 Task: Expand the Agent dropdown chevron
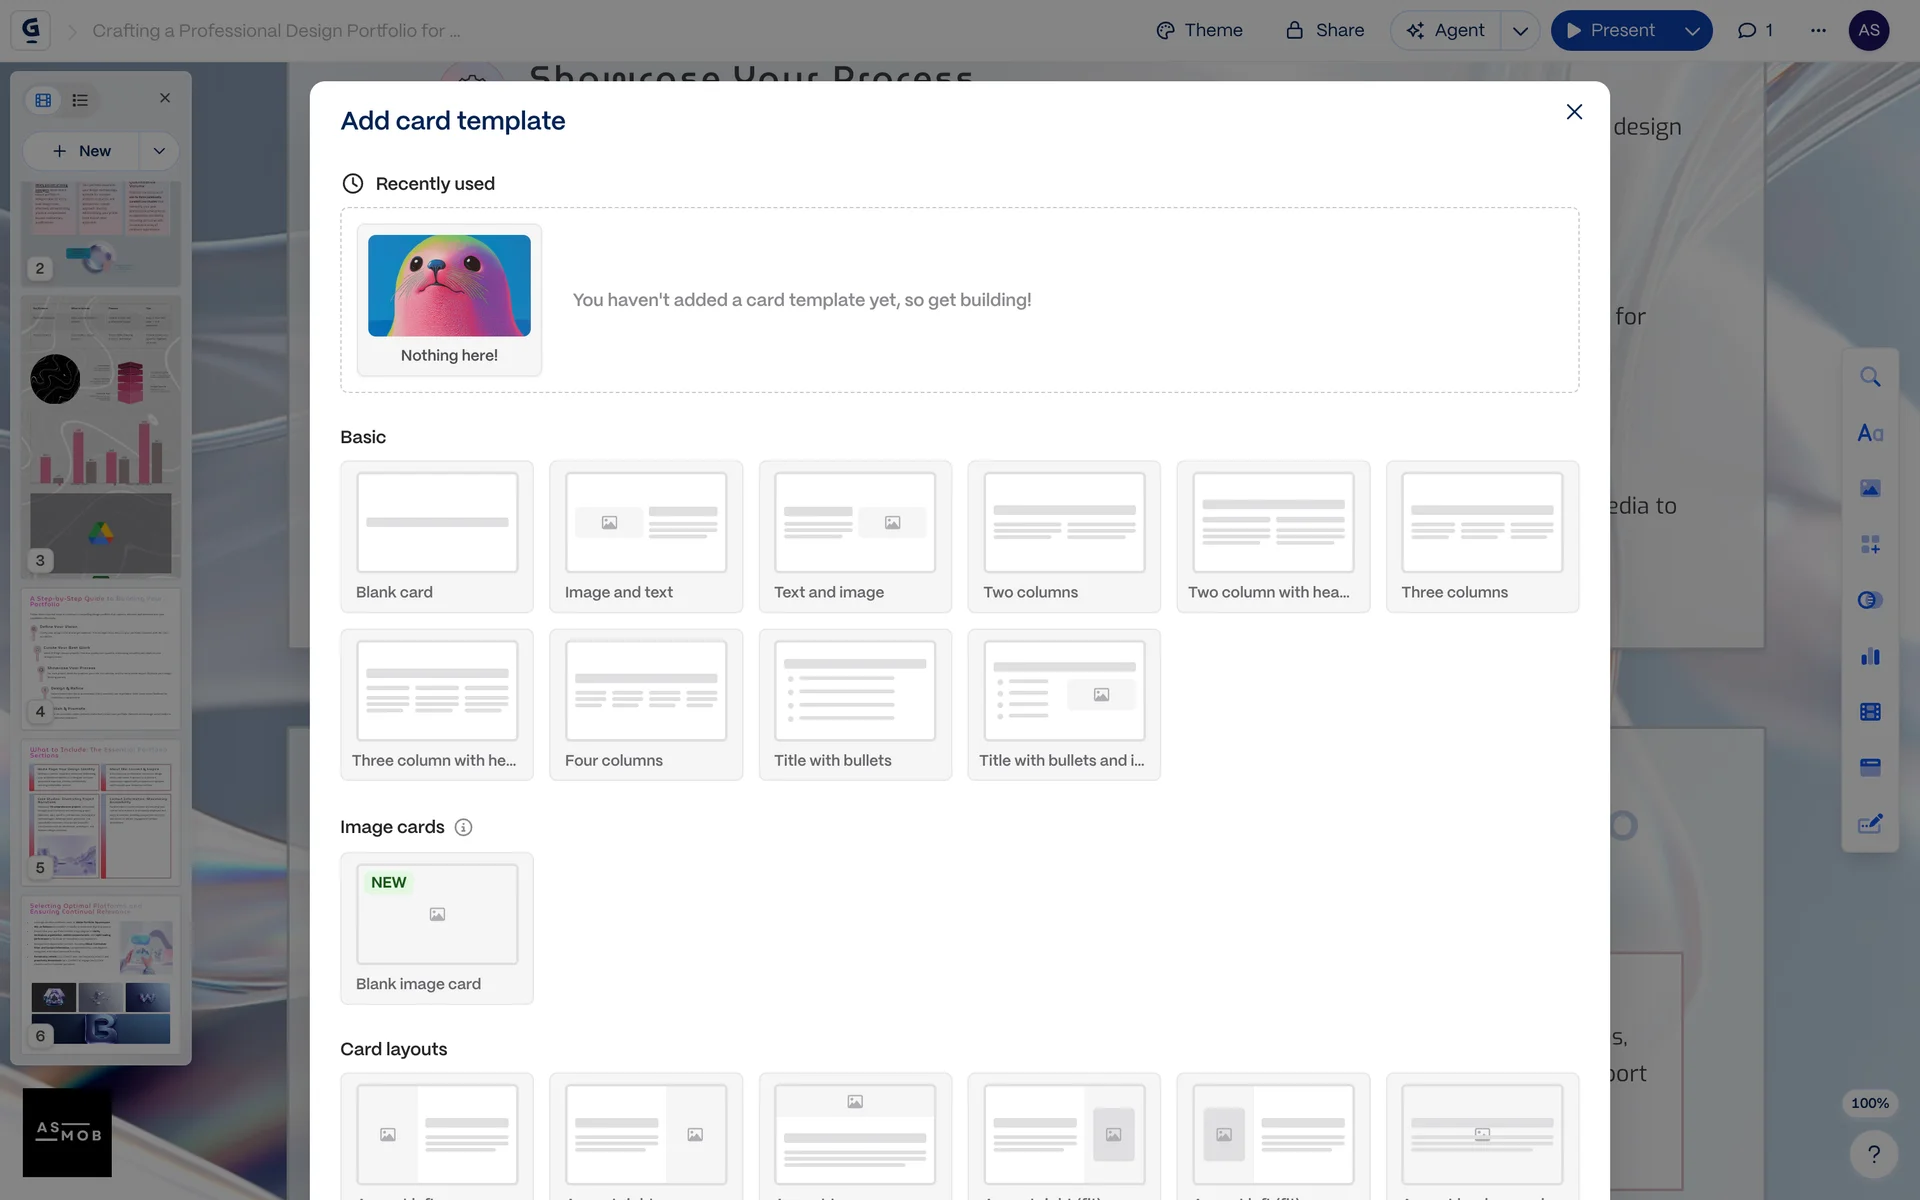(x=1520, y=31)
